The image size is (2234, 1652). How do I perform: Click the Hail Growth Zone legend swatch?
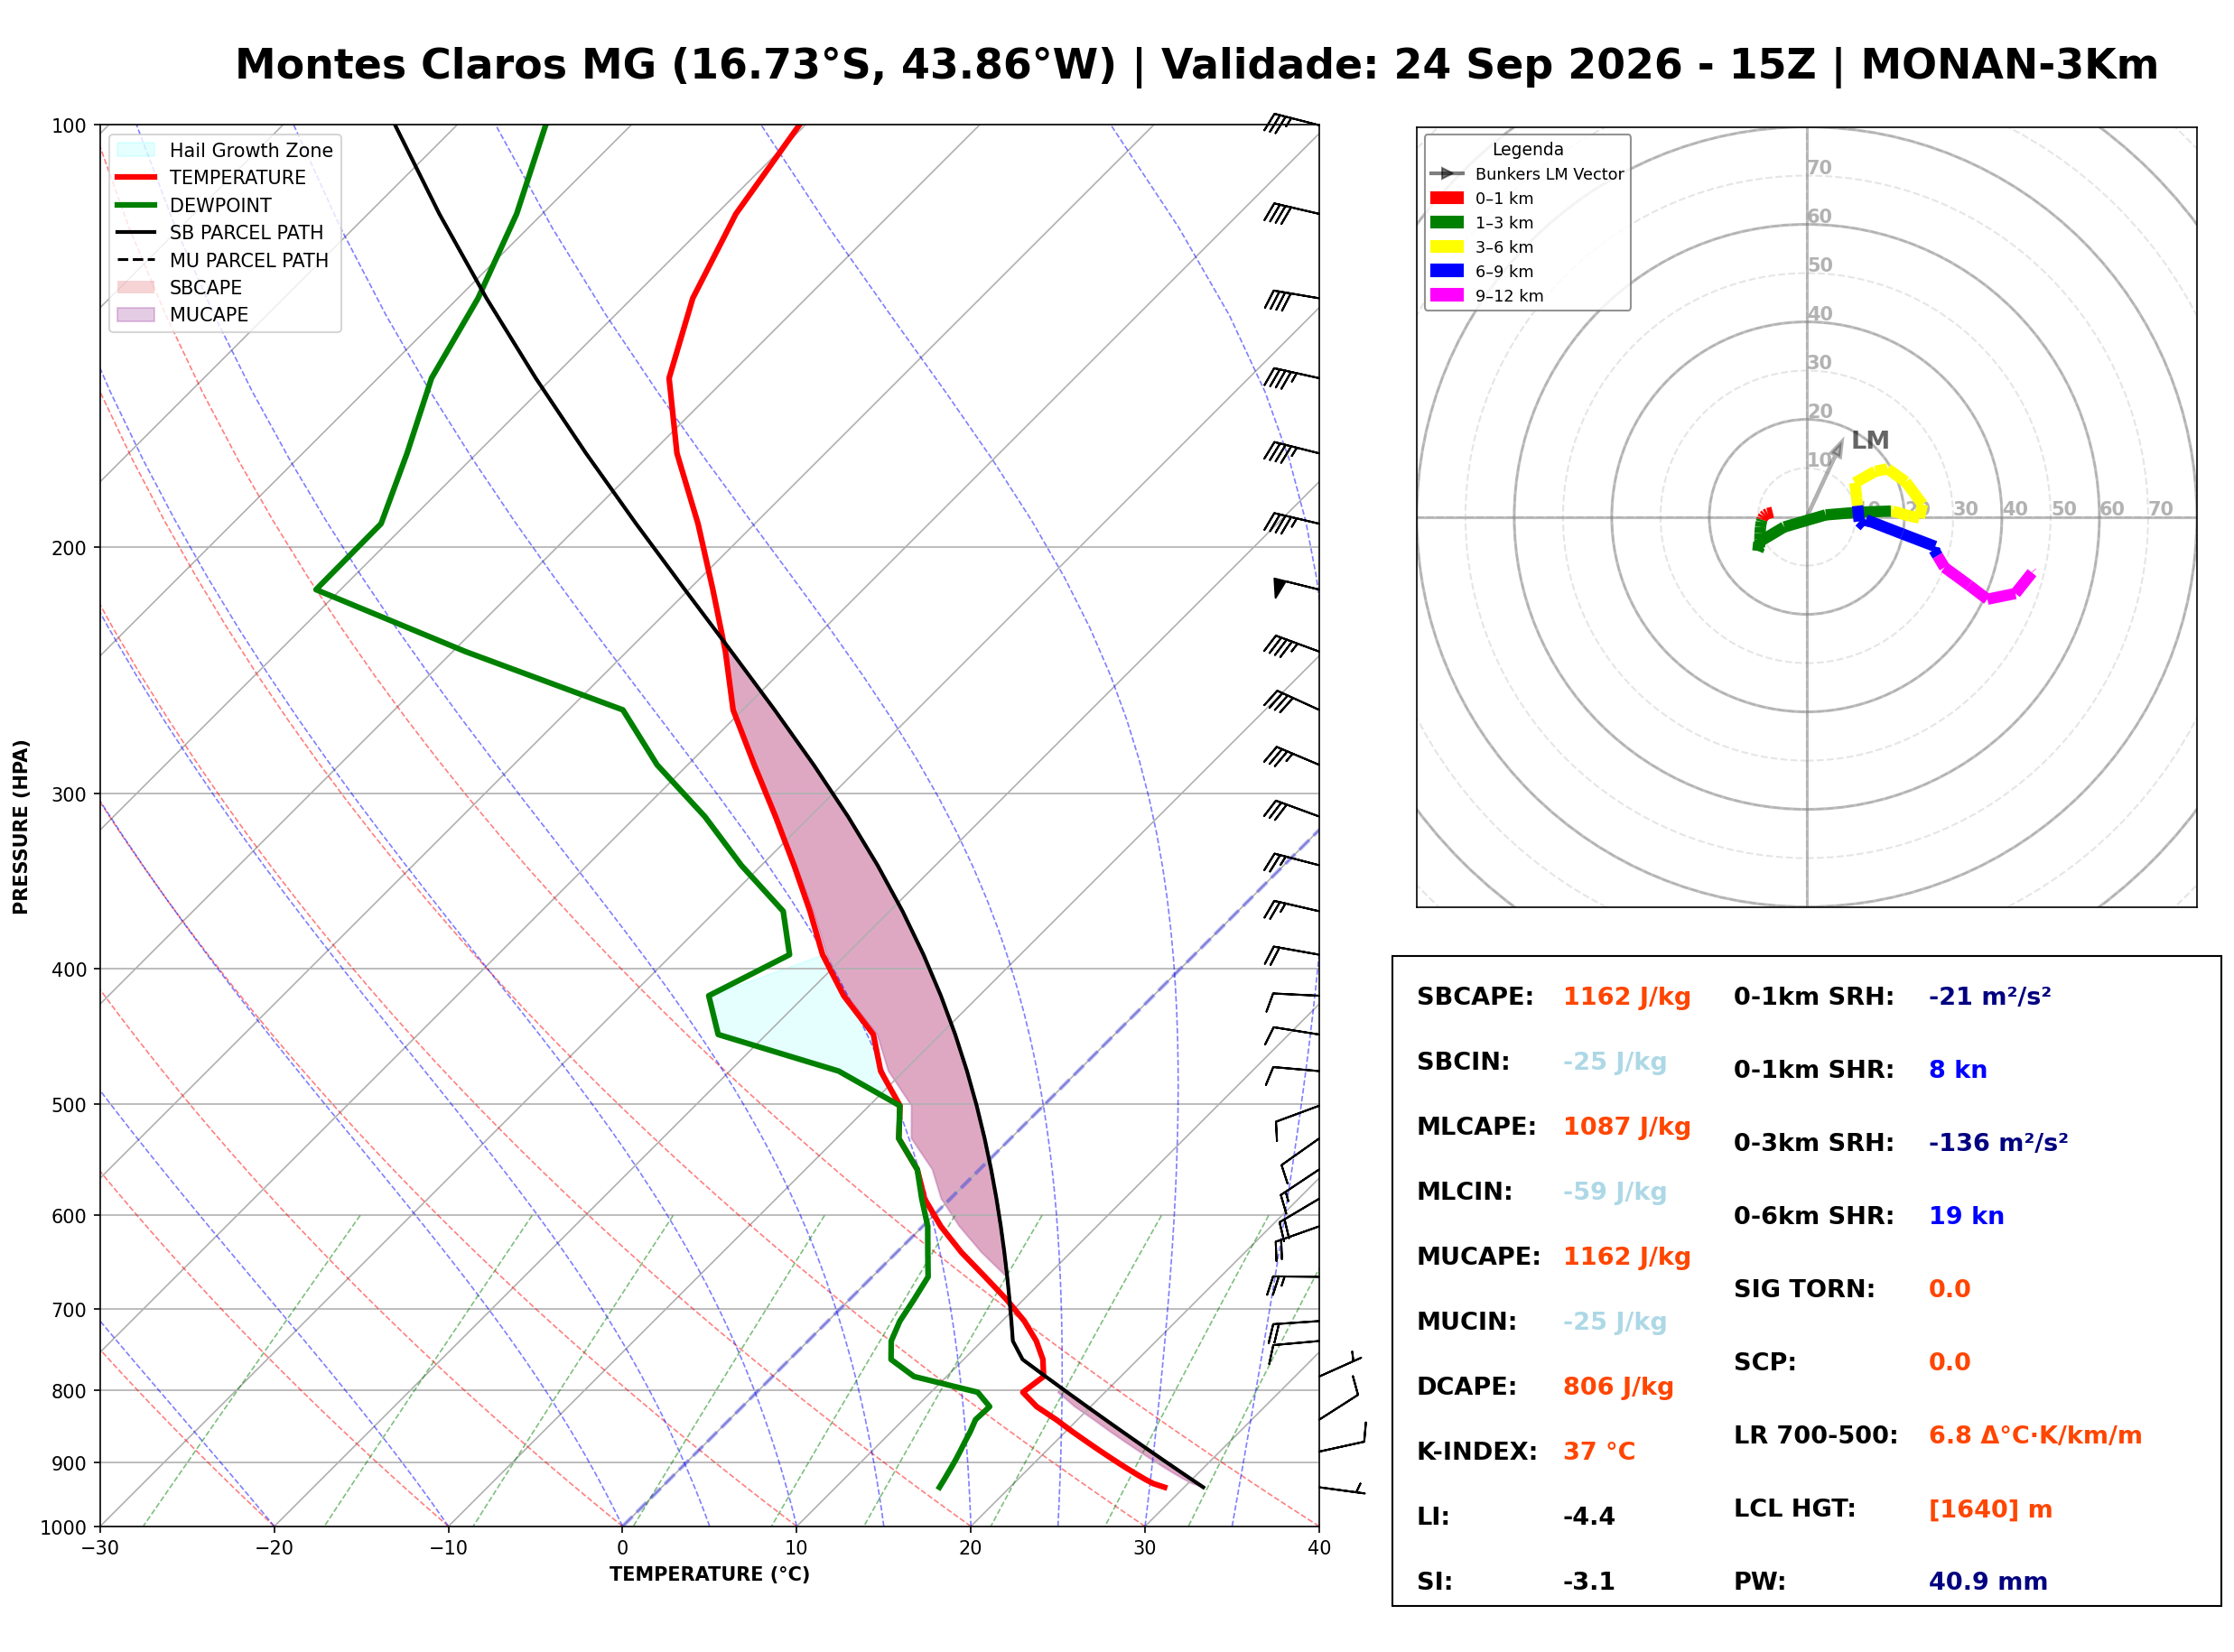click(x=136, y=150)
